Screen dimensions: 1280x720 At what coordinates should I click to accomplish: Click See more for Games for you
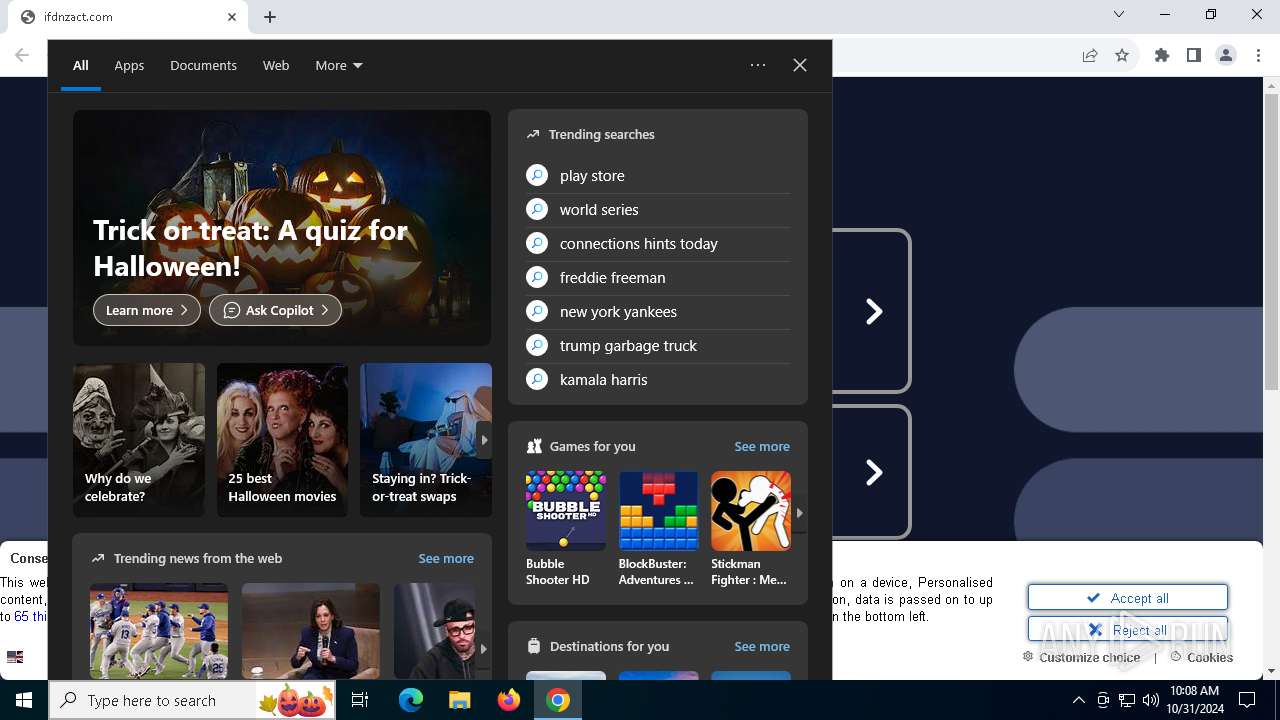(x=762, y=446)
